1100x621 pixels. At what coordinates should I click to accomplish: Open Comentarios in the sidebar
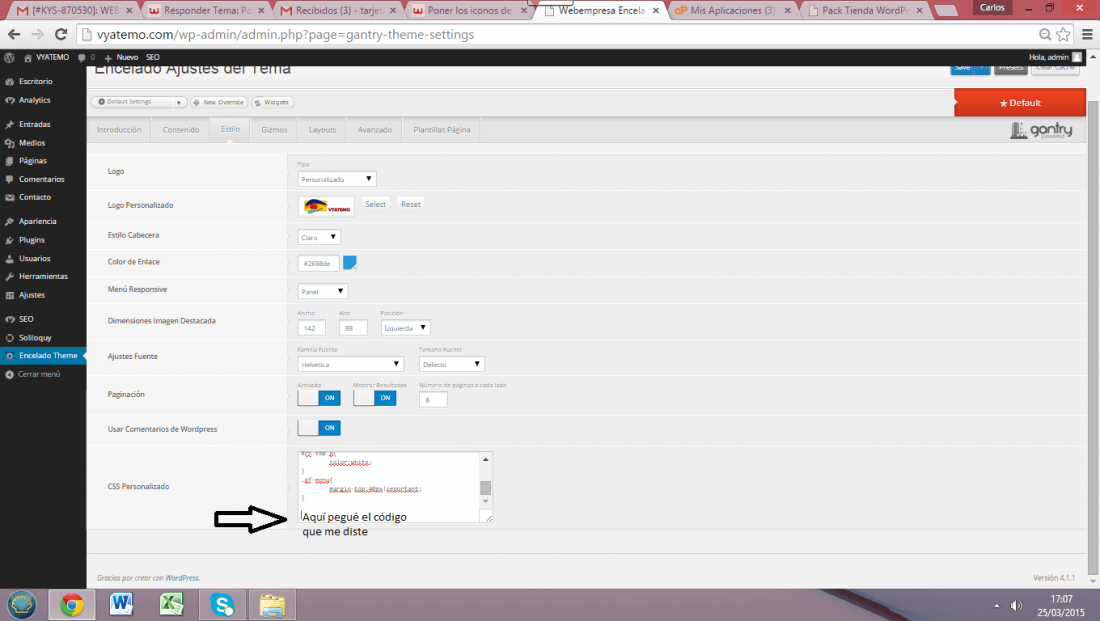click(x=41, y=179)
